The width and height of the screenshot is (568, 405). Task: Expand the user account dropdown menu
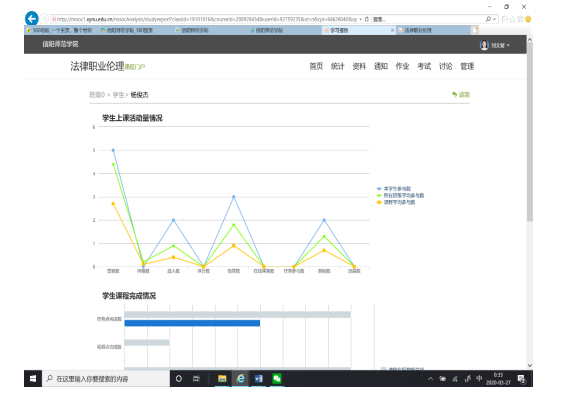[x=495, y=45]
